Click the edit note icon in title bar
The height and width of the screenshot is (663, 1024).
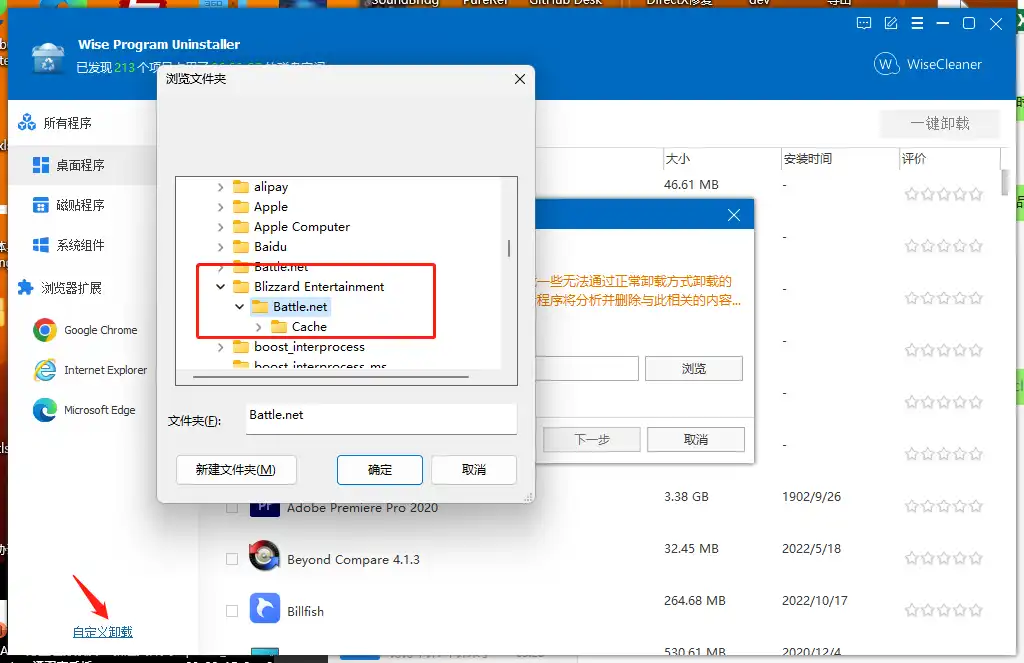click(x=891, y=24)
